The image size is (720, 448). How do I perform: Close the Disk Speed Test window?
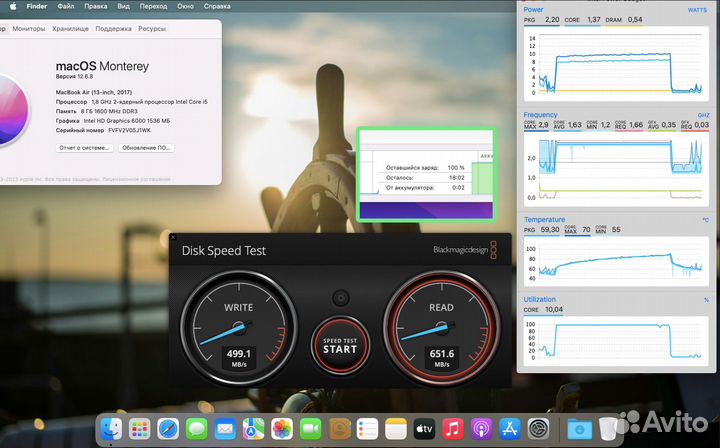tap(173, 237)
